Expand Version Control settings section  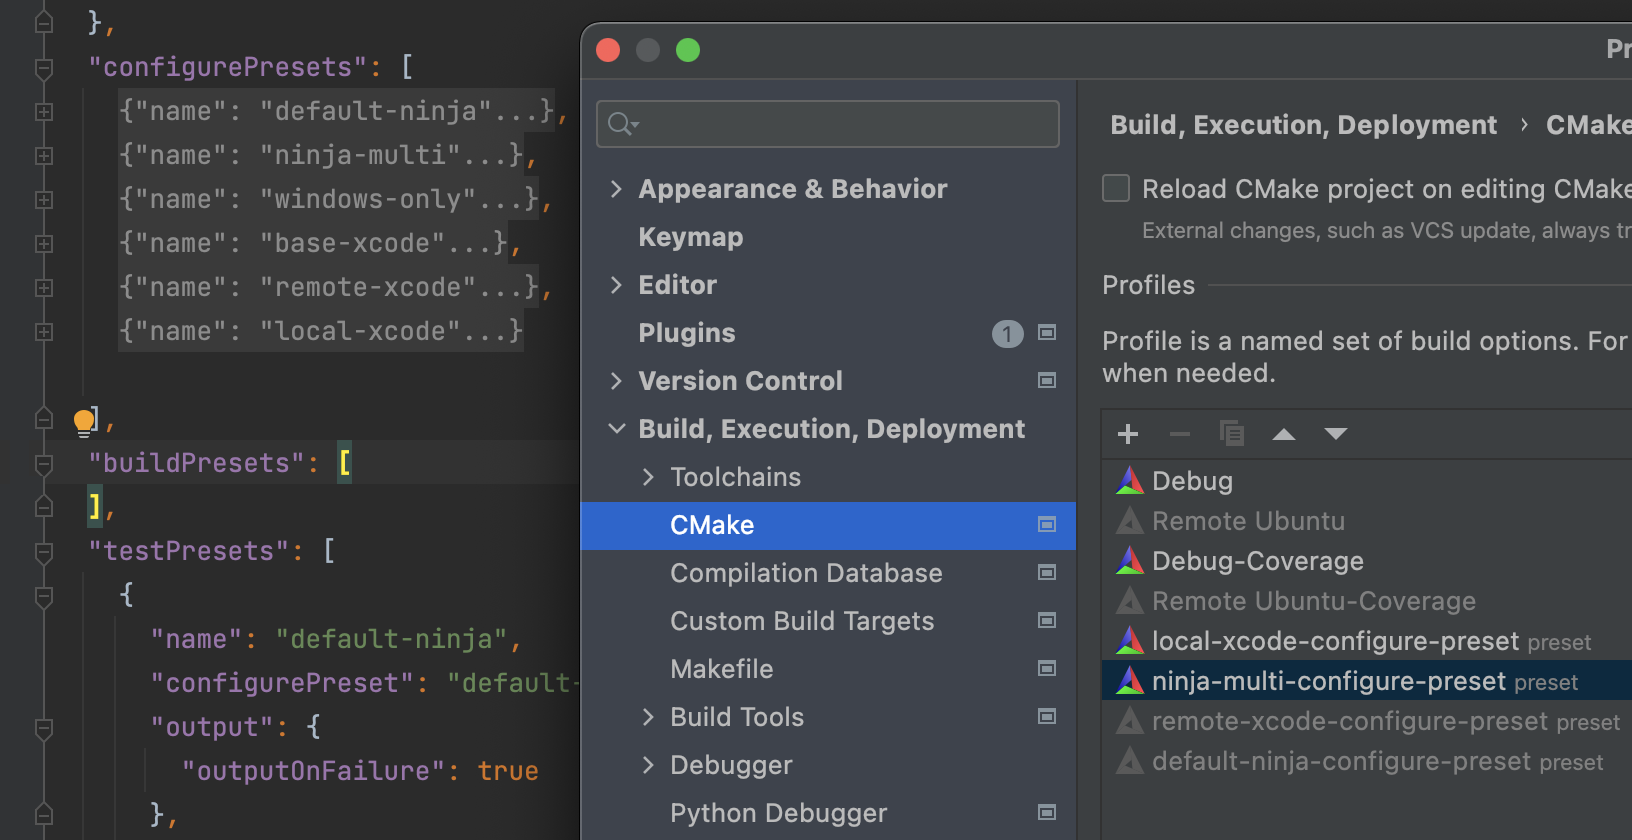(616, 381)
